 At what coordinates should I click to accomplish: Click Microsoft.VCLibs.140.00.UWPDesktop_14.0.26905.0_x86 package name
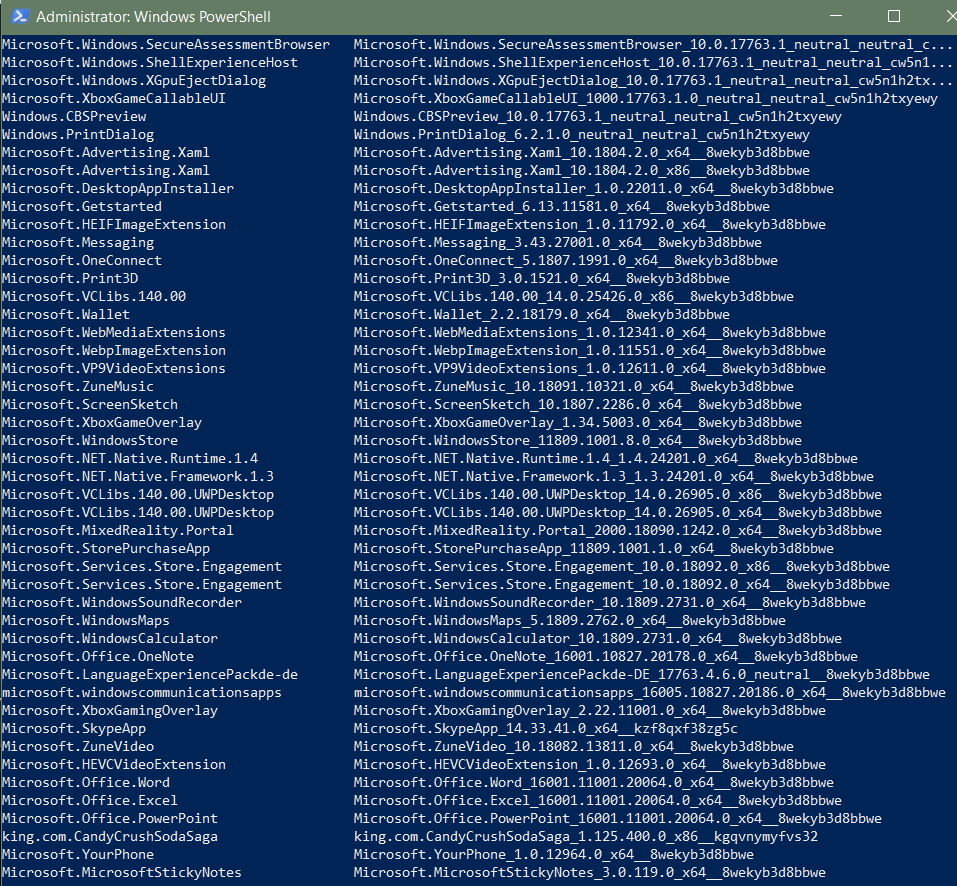coord(618,495)
